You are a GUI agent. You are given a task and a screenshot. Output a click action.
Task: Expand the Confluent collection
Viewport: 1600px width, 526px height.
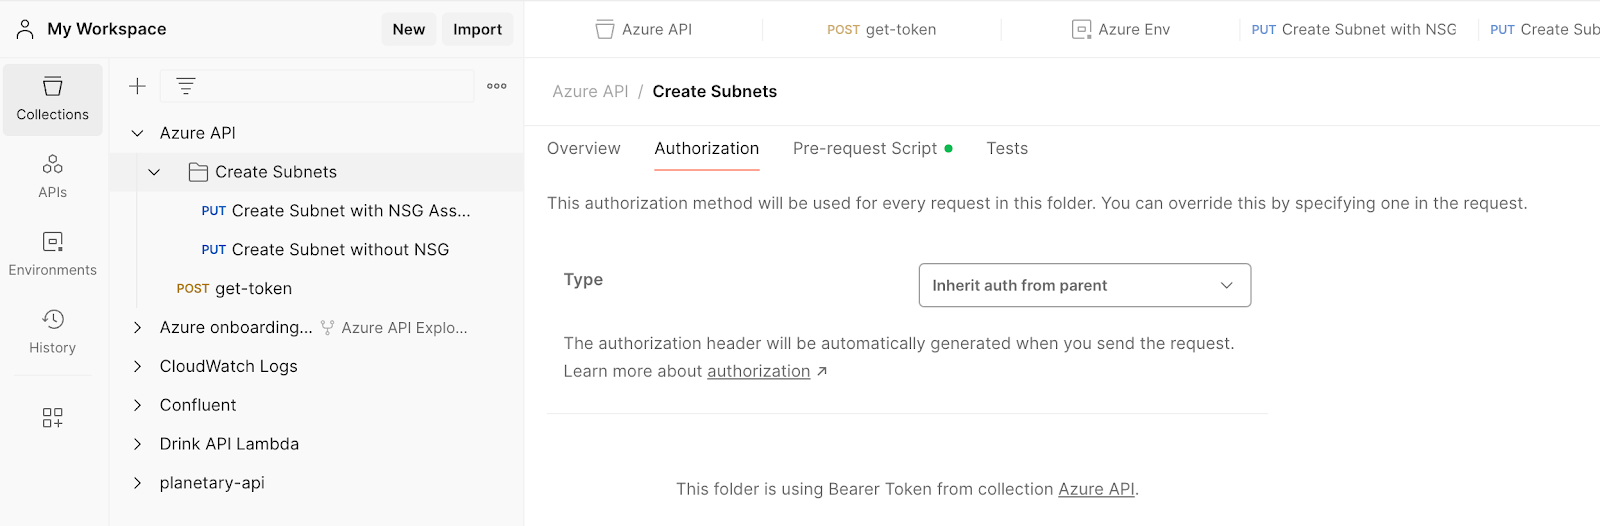pos(137,405)
